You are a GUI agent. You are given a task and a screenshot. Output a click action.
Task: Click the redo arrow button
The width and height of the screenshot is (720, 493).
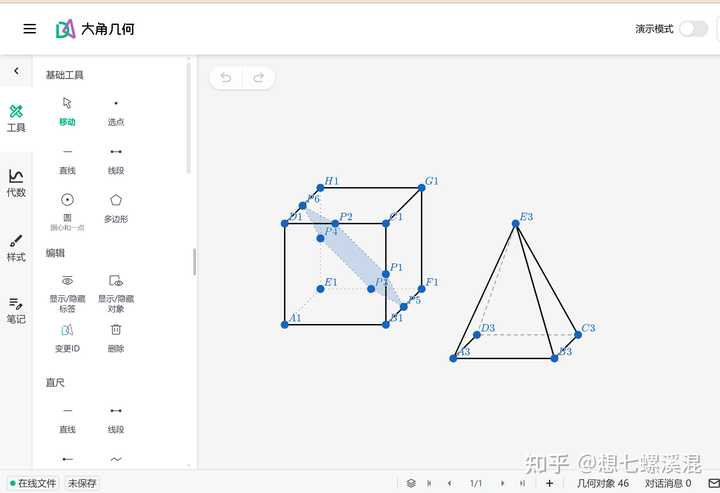tap(258, 78)
